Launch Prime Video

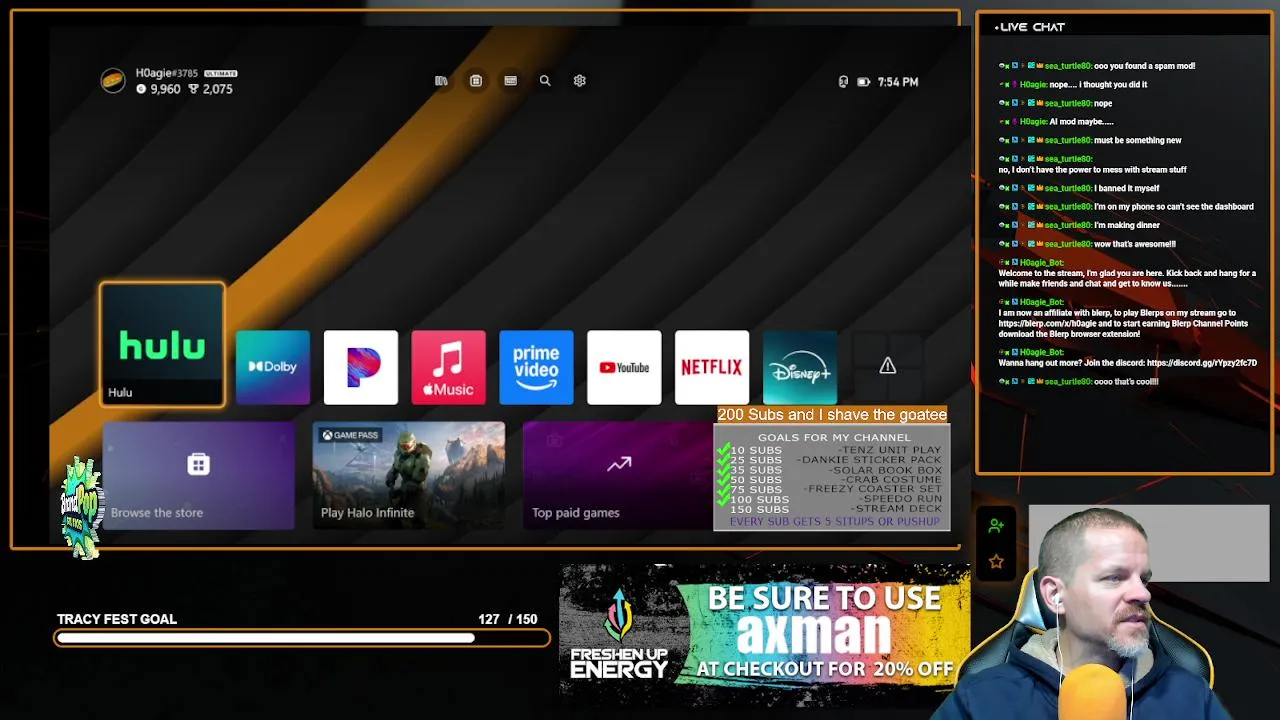(x=536, y=367)
